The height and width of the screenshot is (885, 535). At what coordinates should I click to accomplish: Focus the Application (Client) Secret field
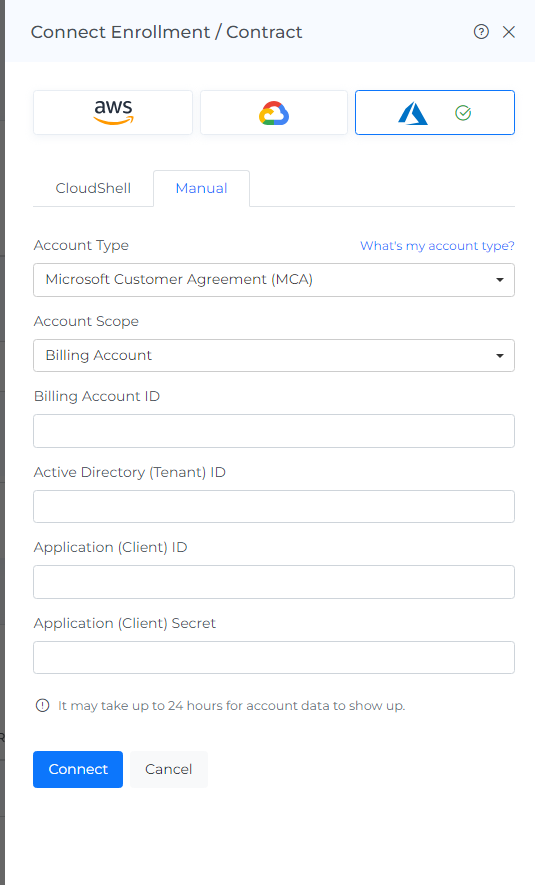(x=274, y=658)
